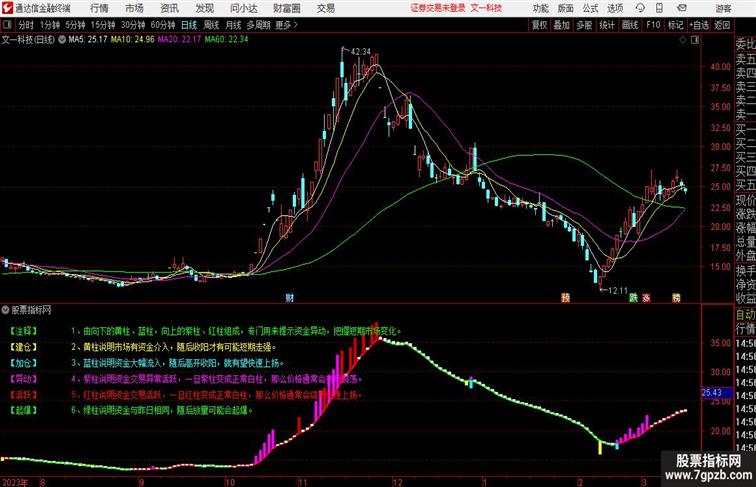Click the 返回 back button
This screenshot has width=756, height=487.
(x=722, y=25)
